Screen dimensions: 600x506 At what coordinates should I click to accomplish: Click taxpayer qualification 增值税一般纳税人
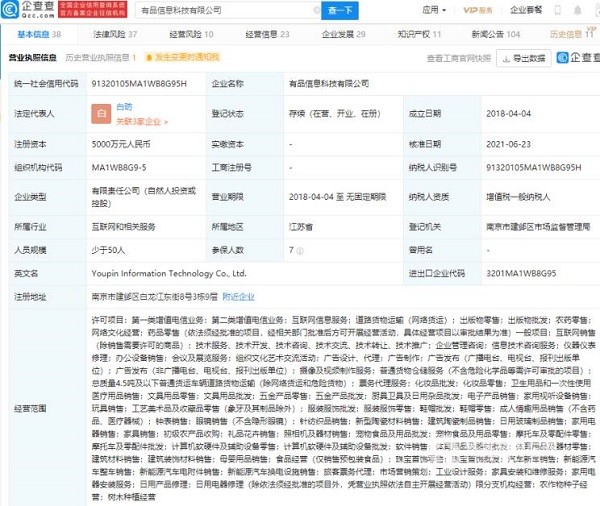click(518, 197)
